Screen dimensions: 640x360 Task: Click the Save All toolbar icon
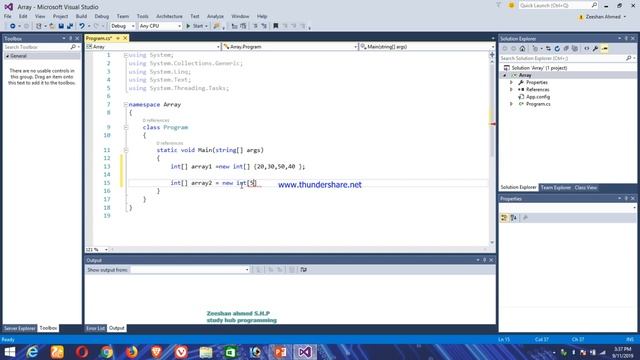(70, 26)
